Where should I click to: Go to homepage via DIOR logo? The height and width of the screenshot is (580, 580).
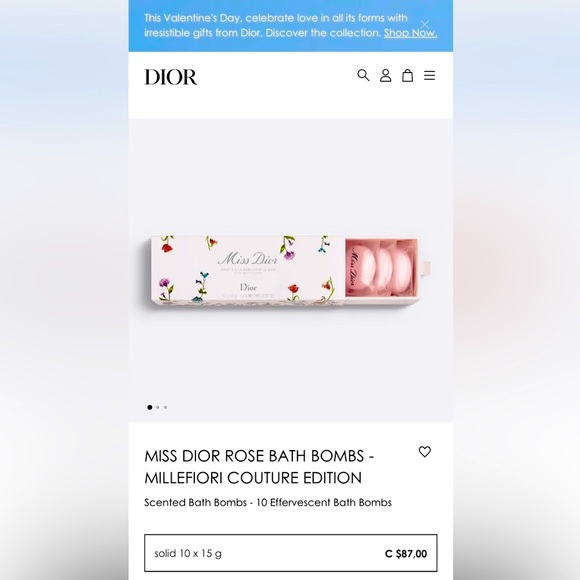(171, 77)
